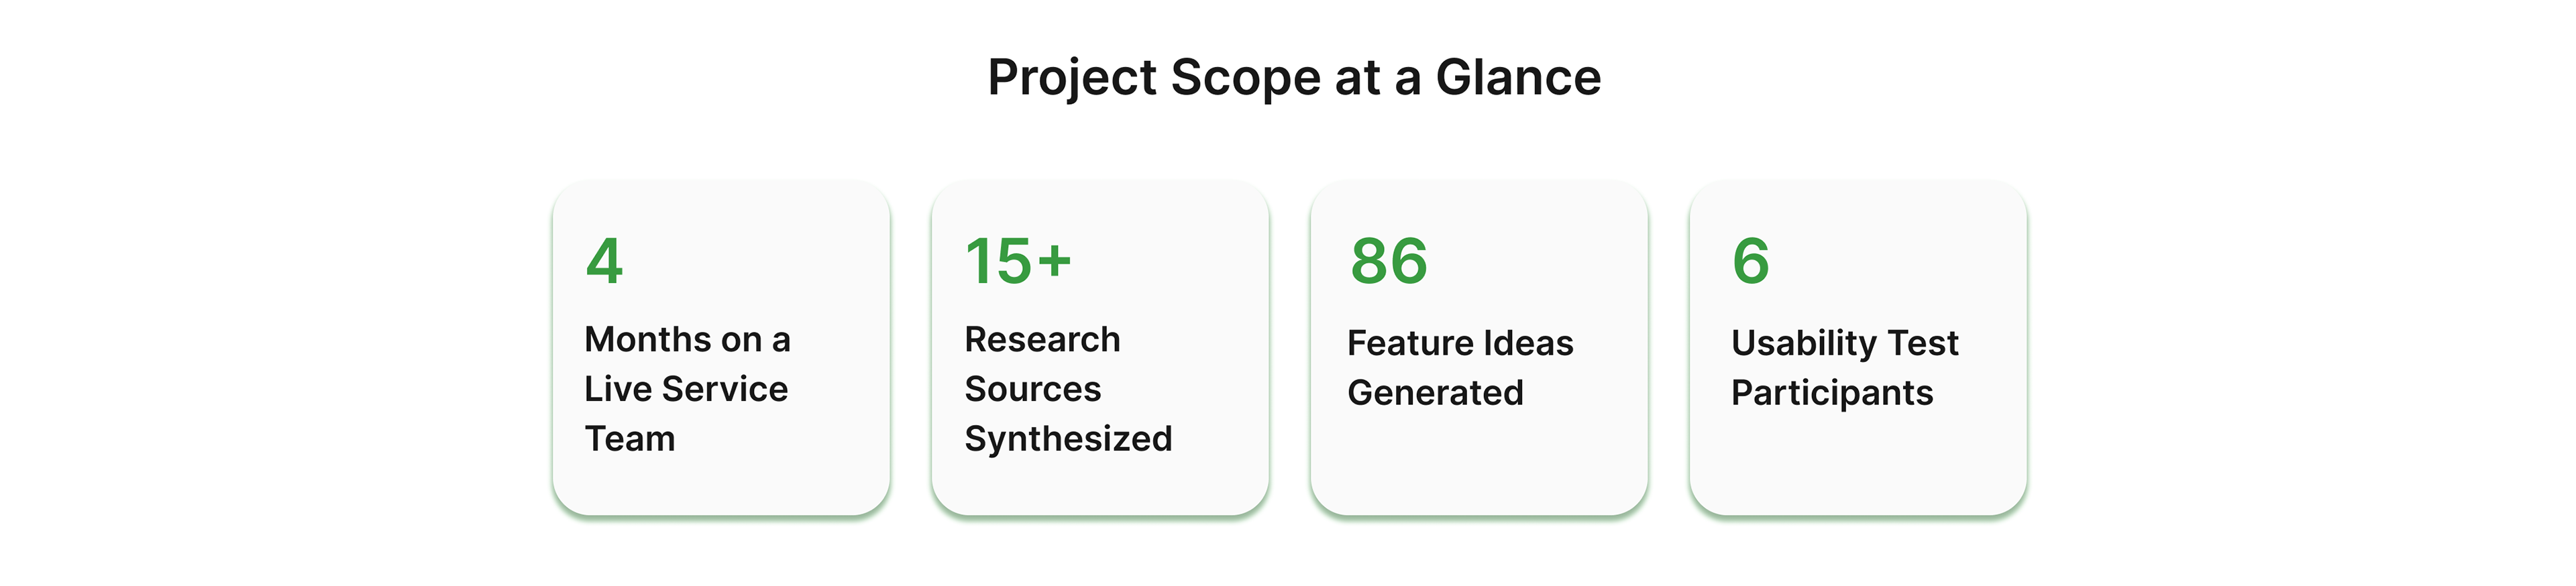Click the word 'Generated' in third card
The image size is (2576, 586).
(1435, 393)
